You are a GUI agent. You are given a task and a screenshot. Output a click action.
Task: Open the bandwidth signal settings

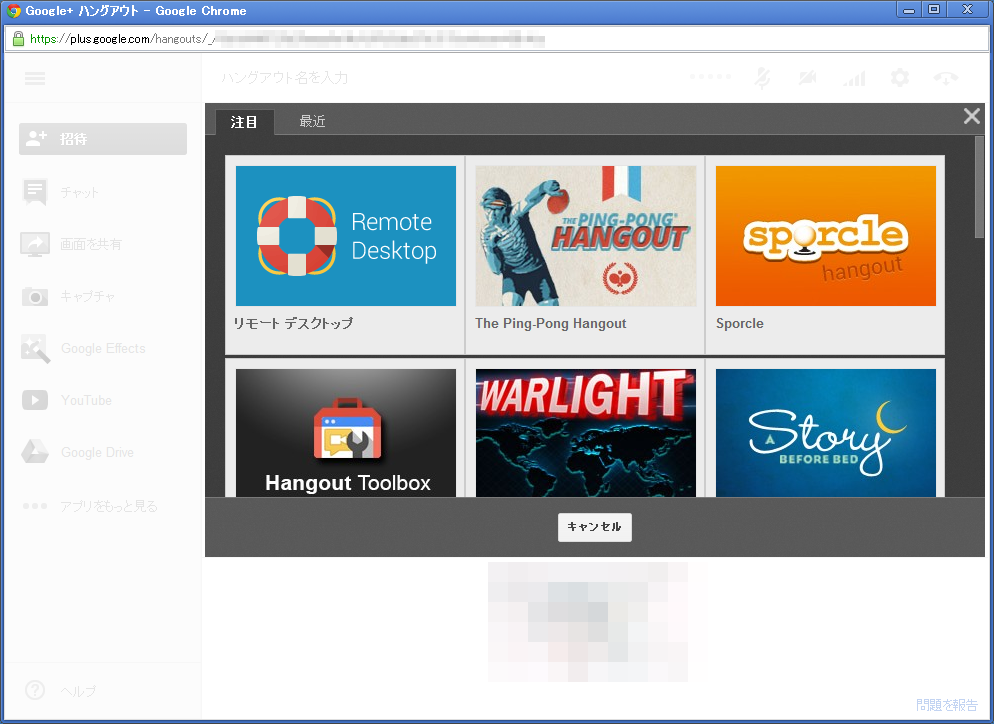[x=854, y=79]
